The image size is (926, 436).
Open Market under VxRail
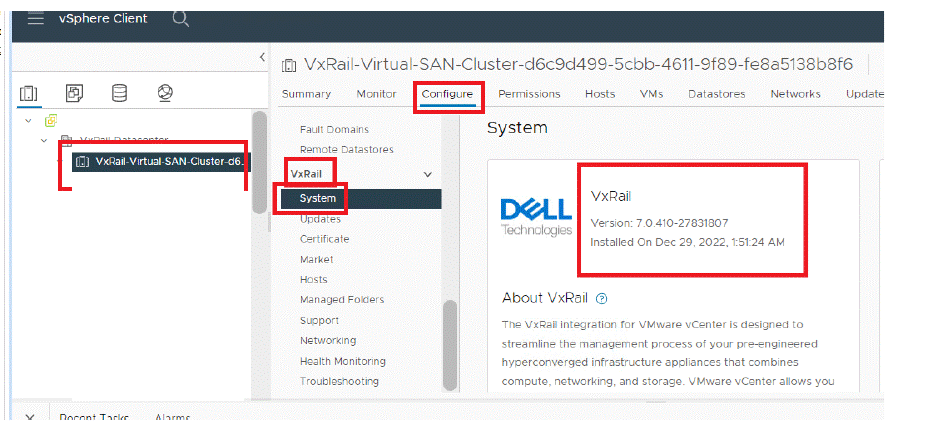point(317,259)
